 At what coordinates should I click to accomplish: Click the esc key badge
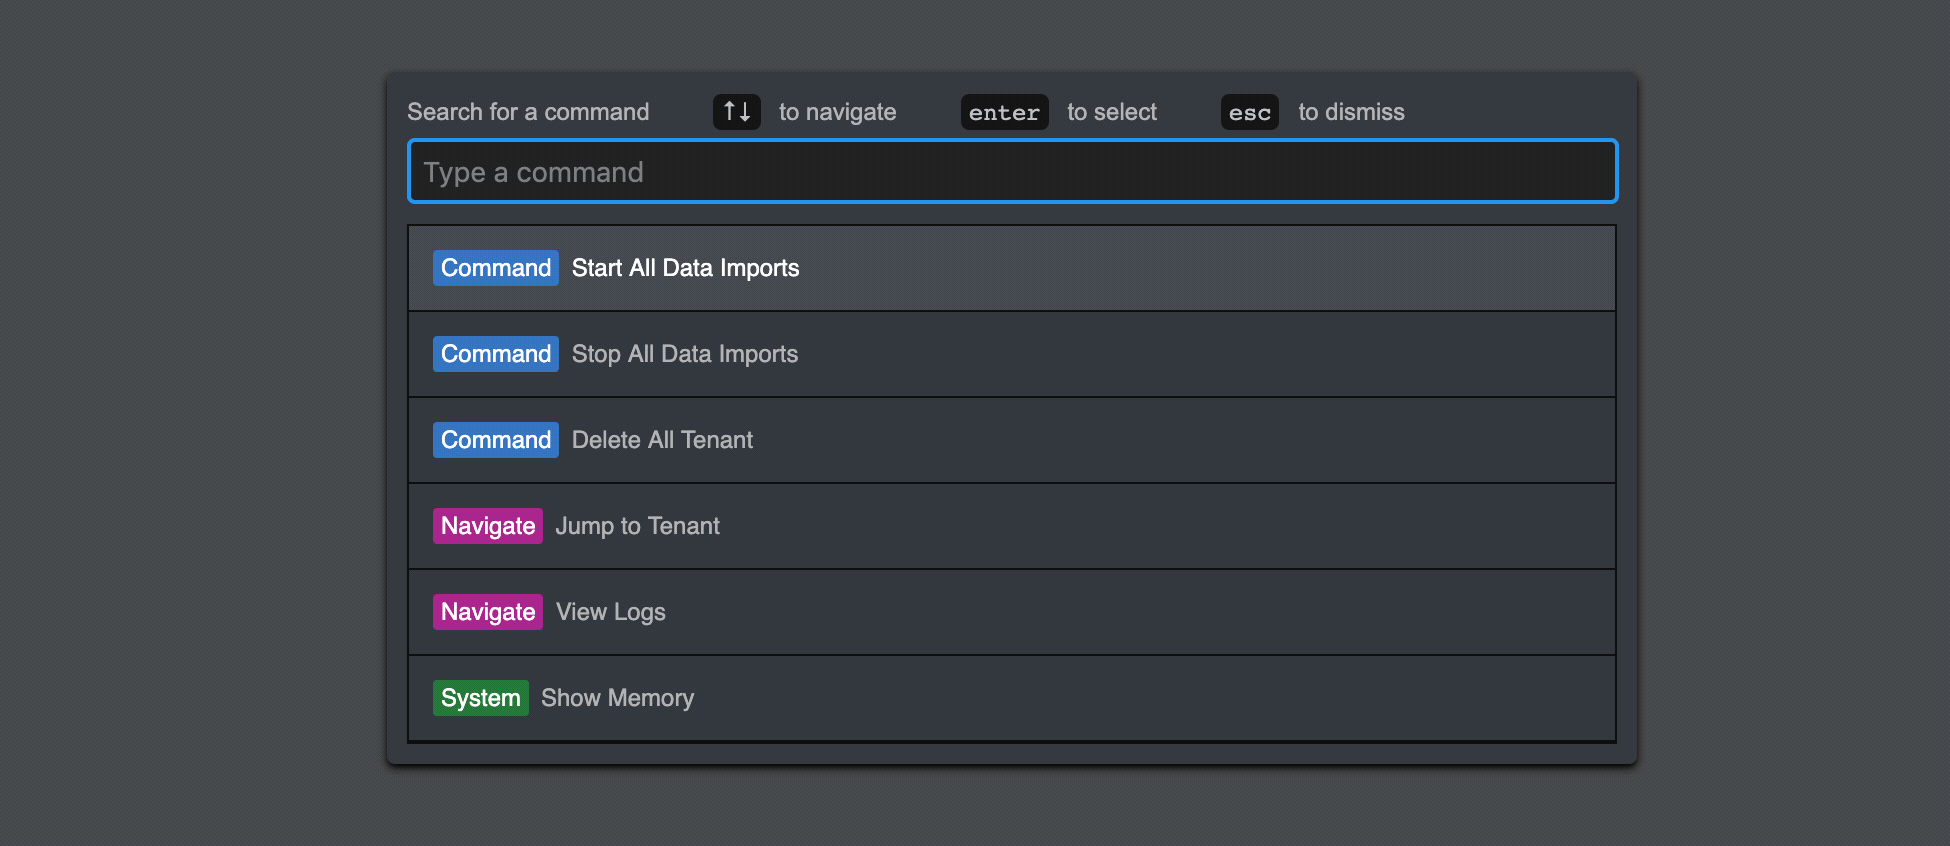[x=1249, y=112]
